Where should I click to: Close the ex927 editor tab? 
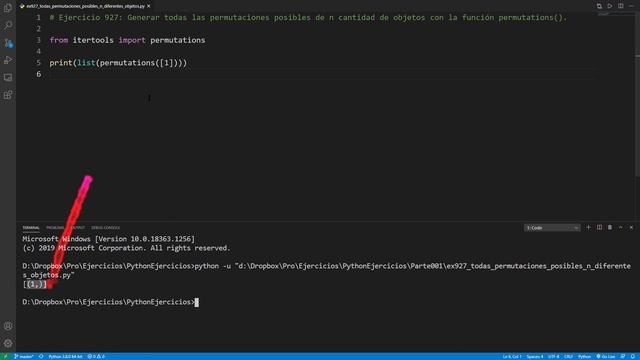click(149, 6)
